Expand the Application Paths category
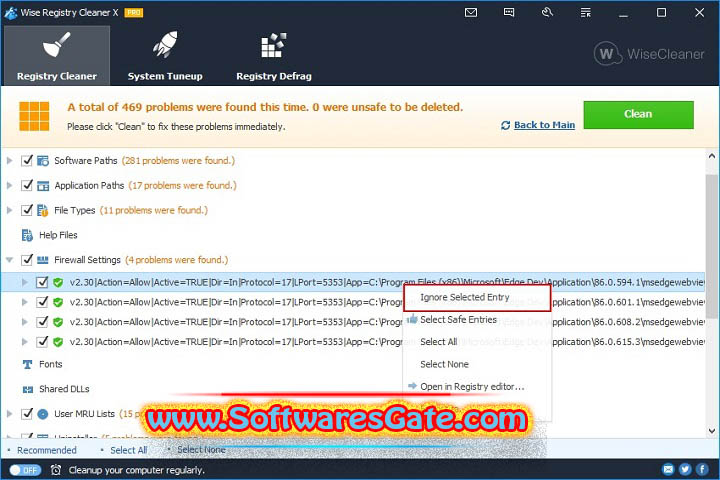 click(9, 185)
